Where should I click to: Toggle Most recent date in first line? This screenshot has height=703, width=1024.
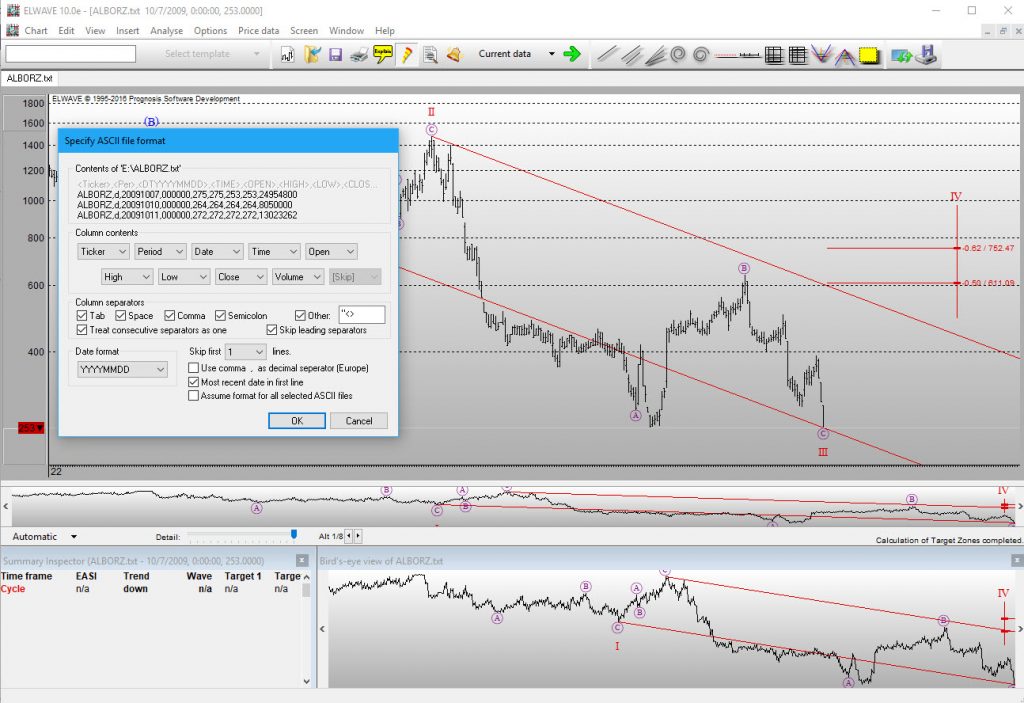pos(193,382)
